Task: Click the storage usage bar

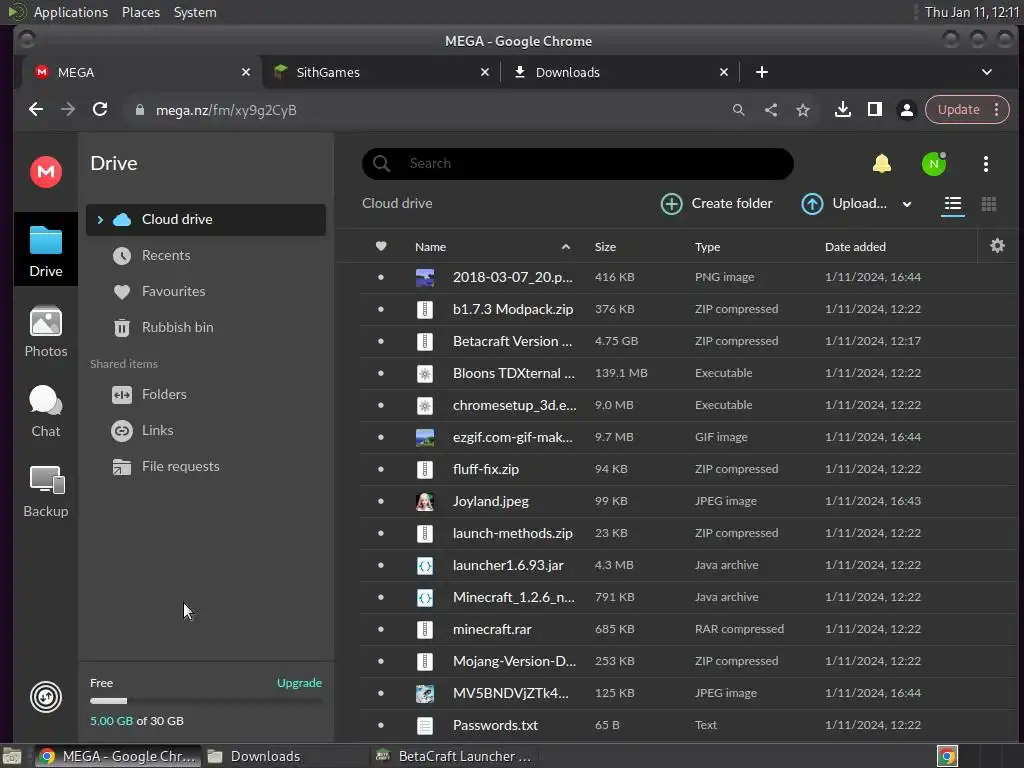Action: click(206, 701)
